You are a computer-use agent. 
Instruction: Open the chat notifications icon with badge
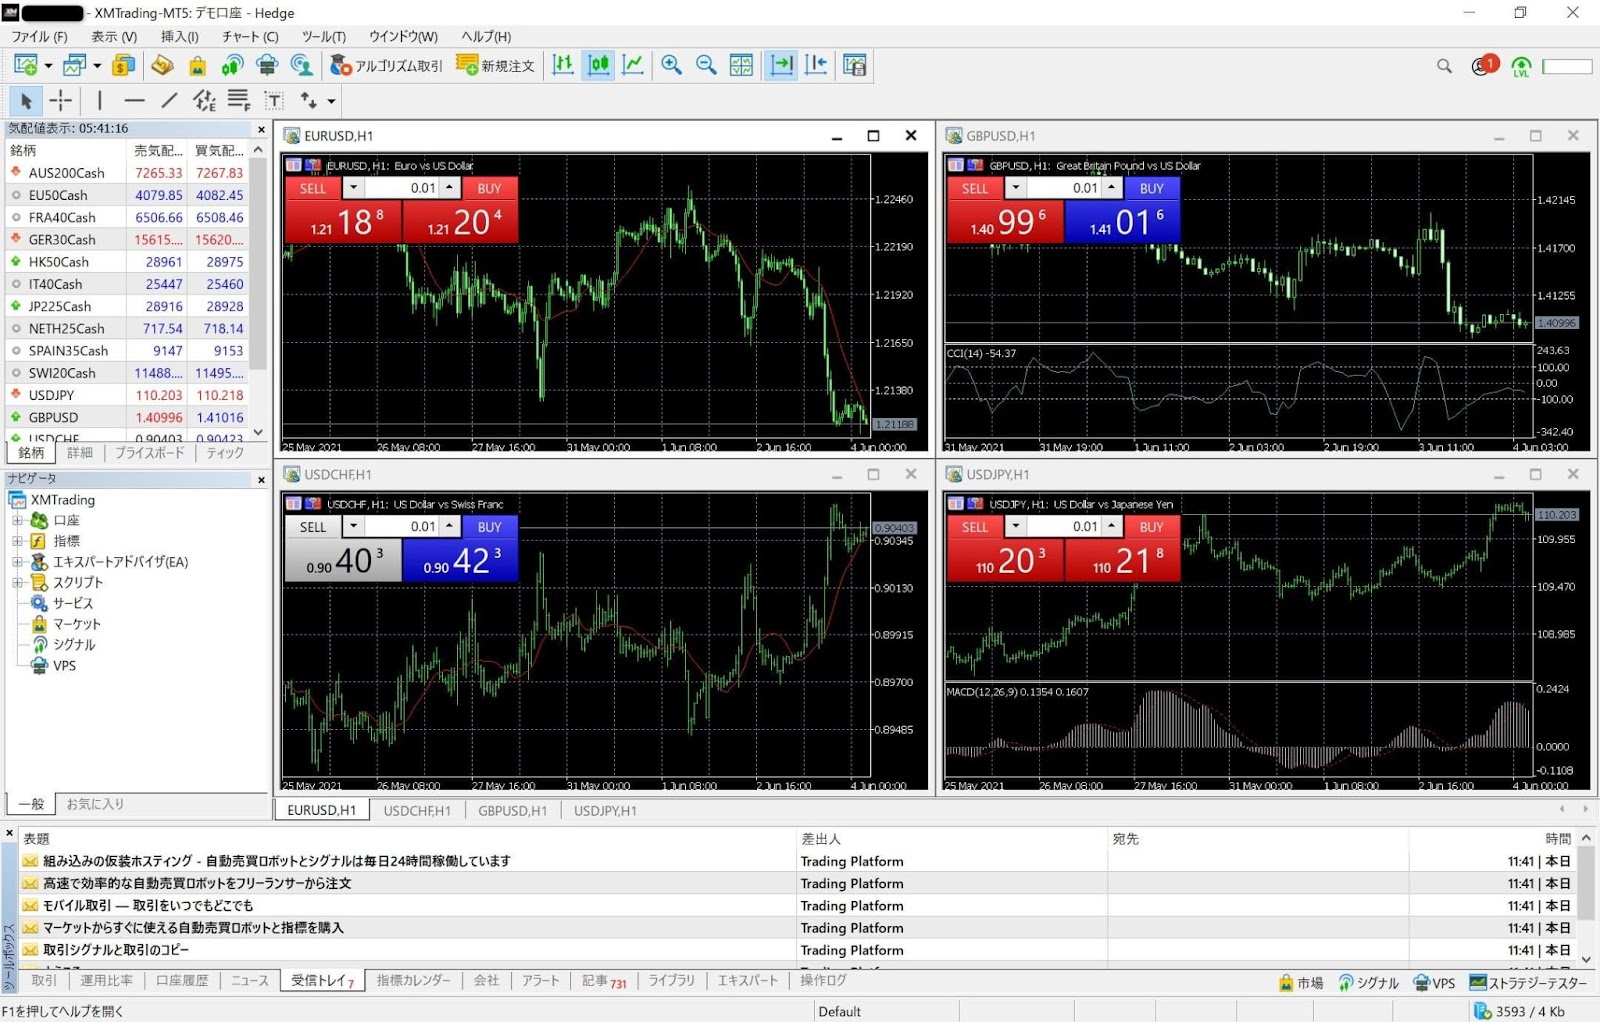[1484, 66]
